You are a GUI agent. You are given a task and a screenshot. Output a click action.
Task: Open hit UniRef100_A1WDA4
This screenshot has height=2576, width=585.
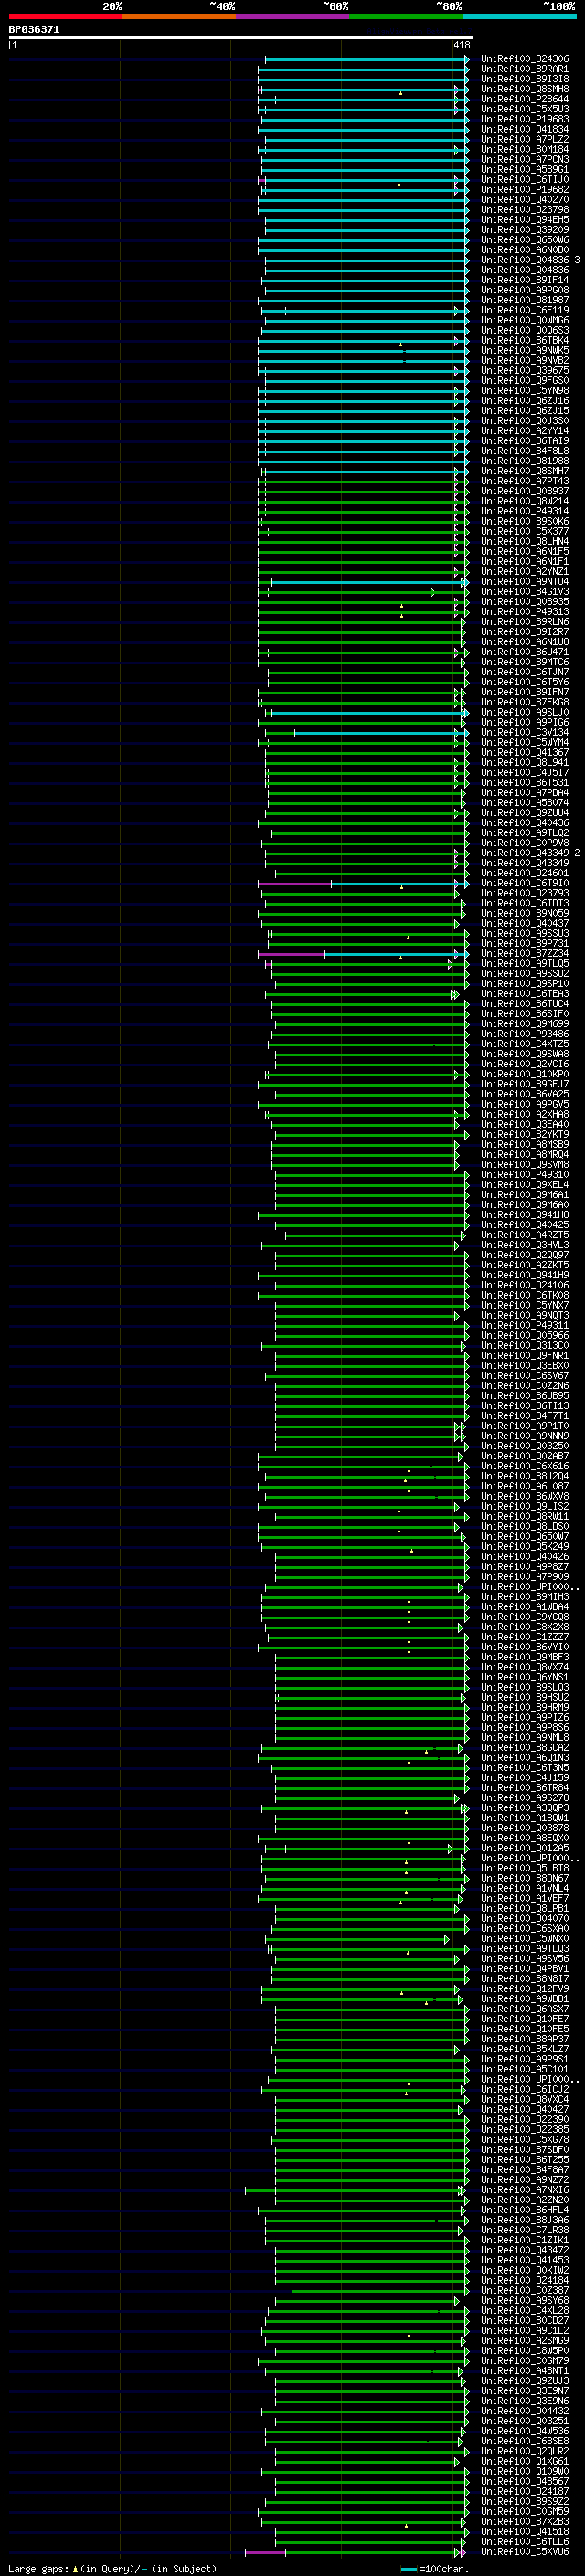524,1607
